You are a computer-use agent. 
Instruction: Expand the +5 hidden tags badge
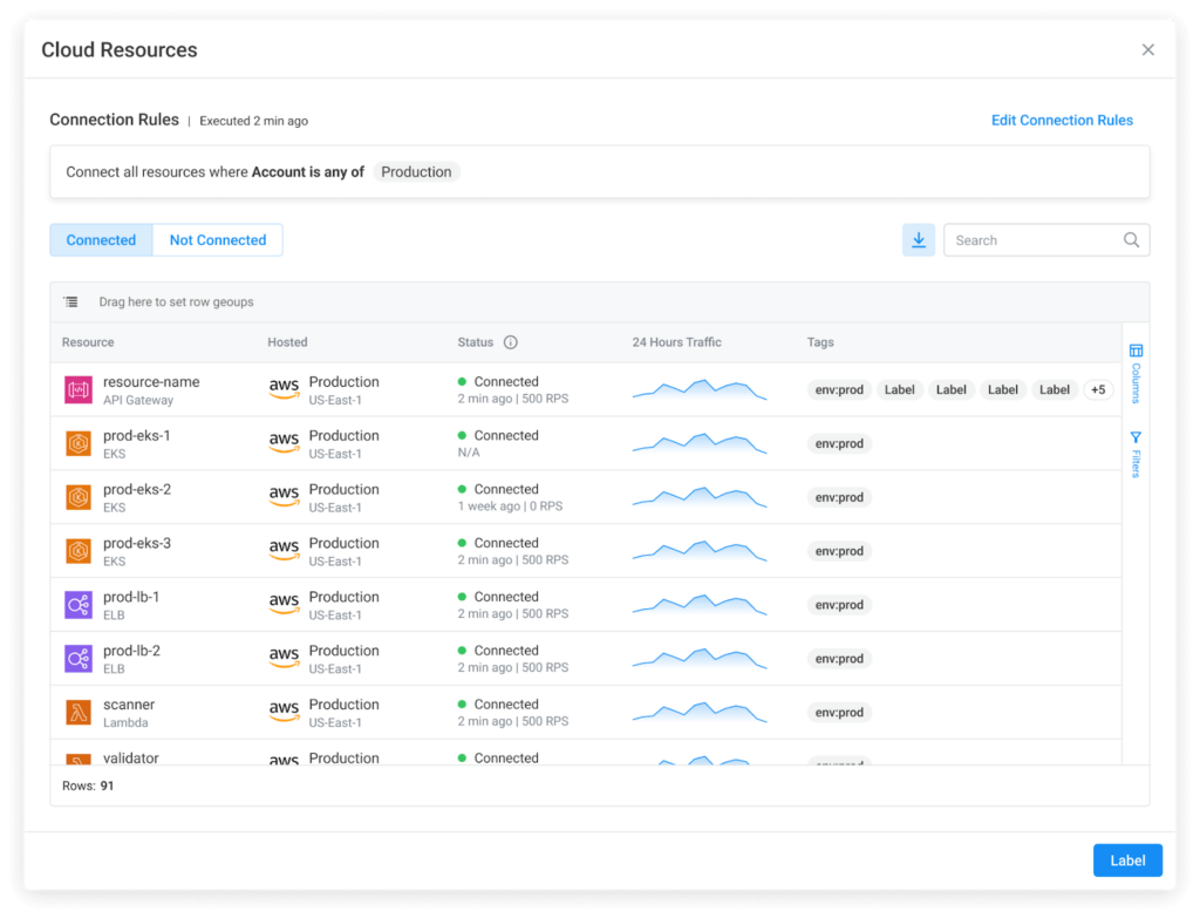(1098, 390)
